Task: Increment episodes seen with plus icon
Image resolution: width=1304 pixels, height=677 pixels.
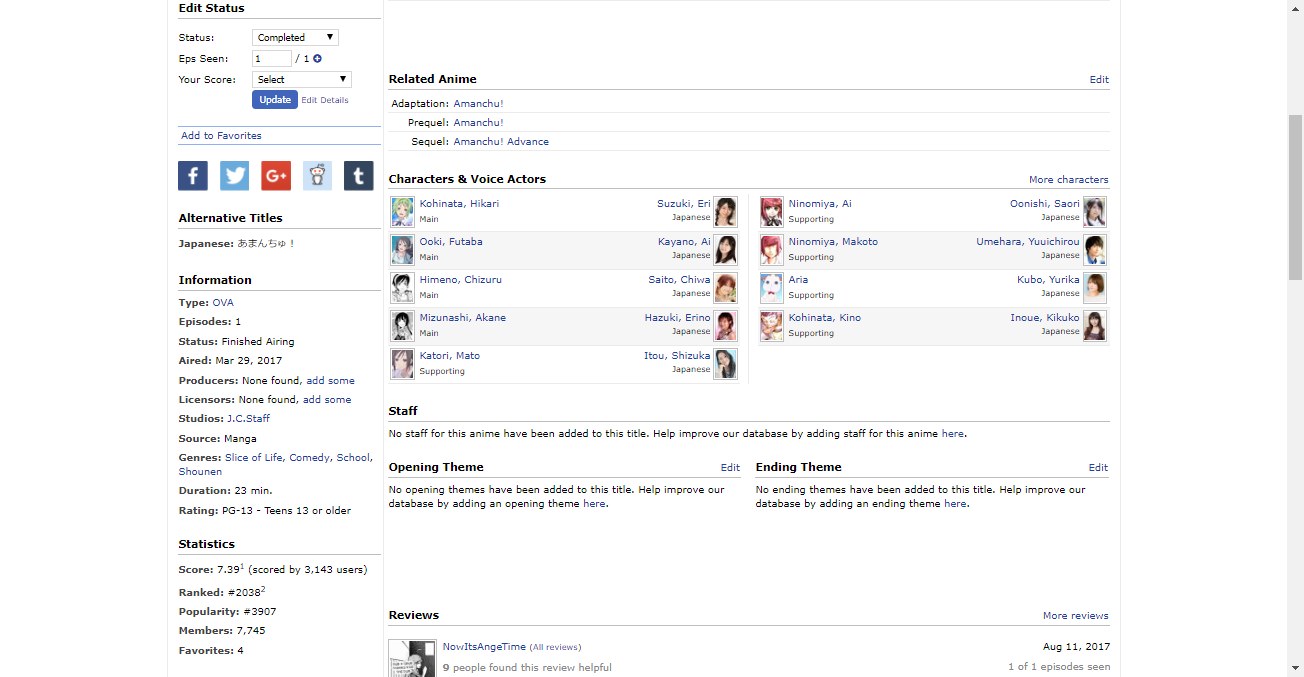Action: pos(318,59)
